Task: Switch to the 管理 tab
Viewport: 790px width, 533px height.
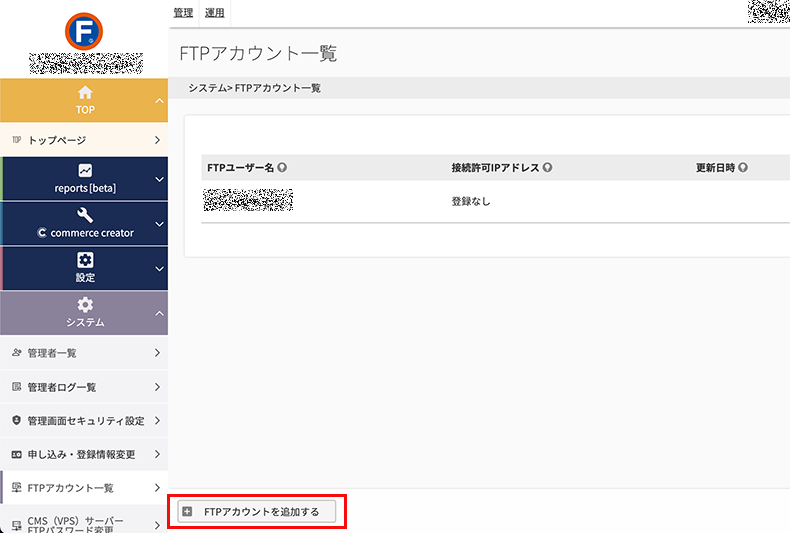Action: tap(183, 13)
